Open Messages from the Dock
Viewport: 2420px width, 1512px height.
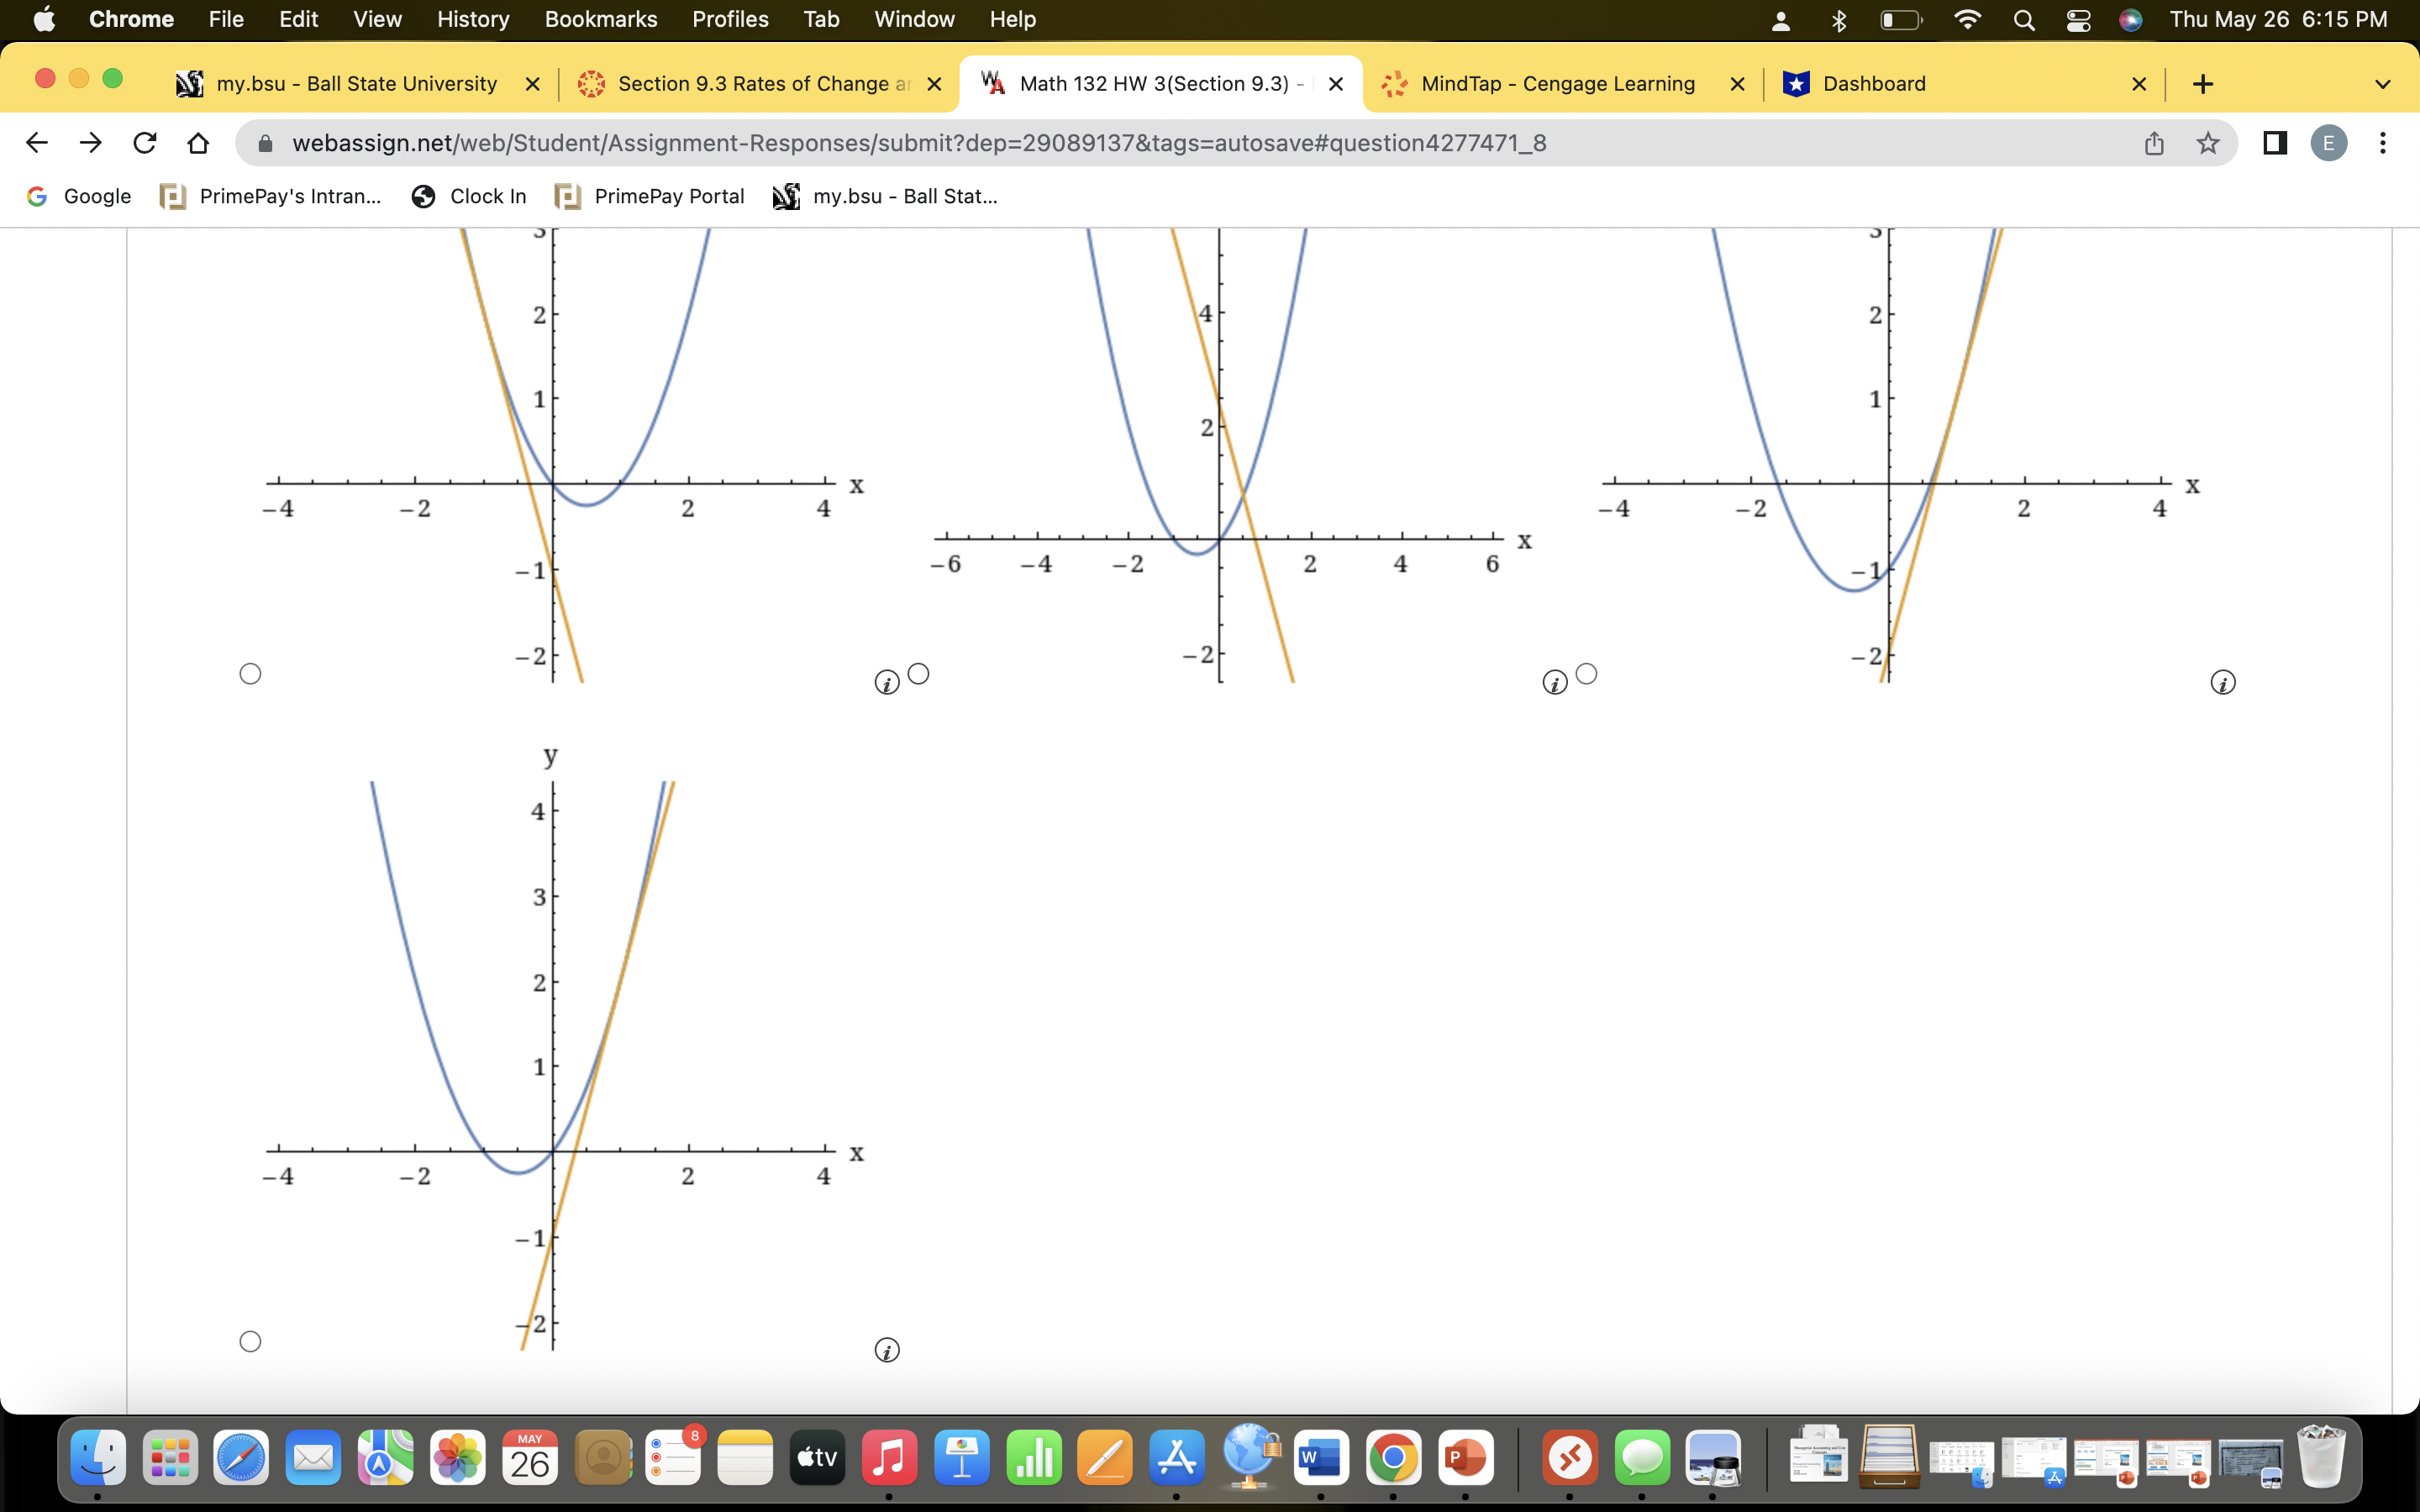click(x=1641, y=1458)
